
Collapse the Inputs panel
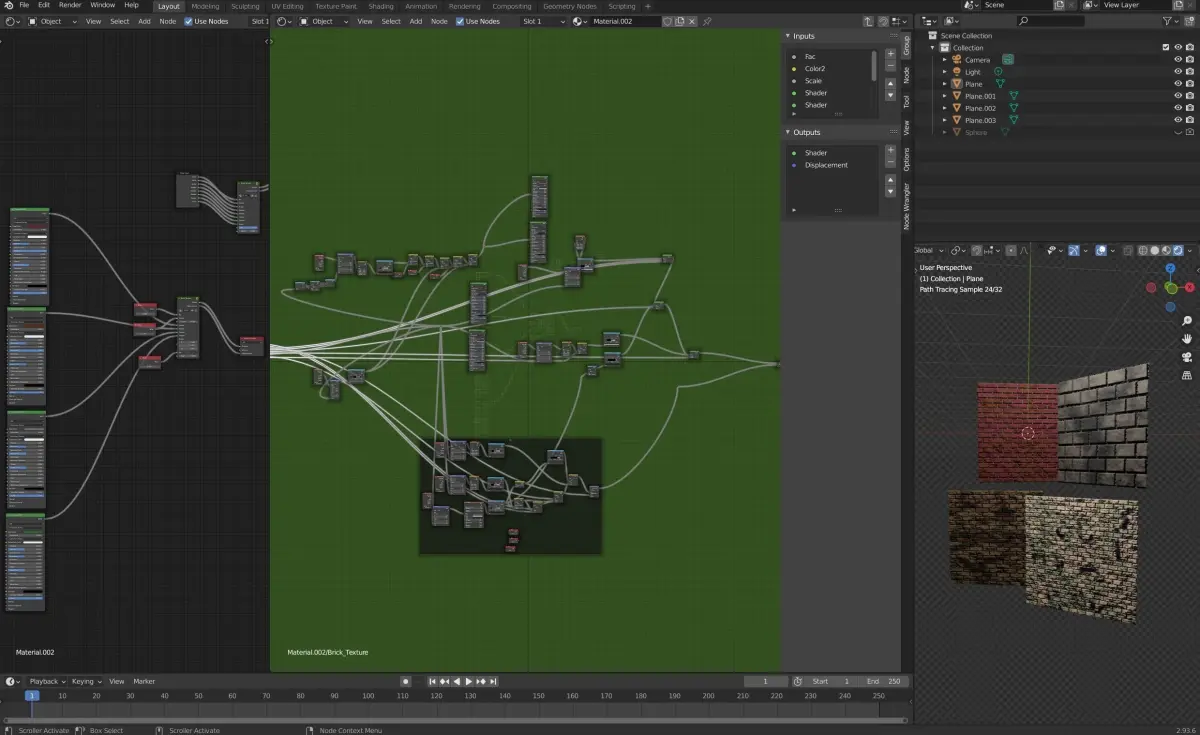click(x=788, y=36)
